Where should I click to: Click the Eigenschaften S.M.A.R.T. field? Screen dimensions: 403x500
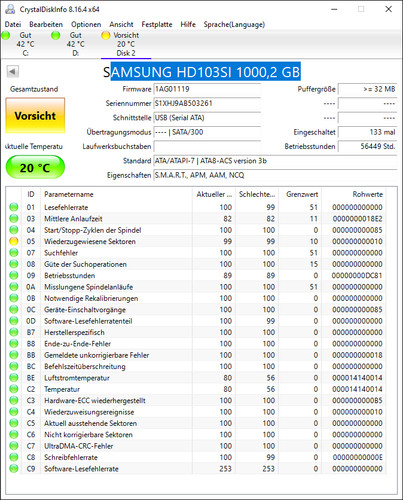point(275,175)
